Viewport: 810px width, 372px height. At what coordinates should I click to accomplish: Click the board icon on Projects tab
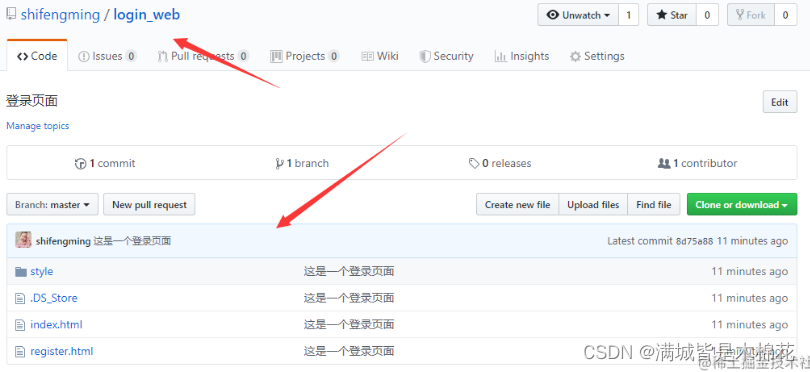(x=276, y=56)
